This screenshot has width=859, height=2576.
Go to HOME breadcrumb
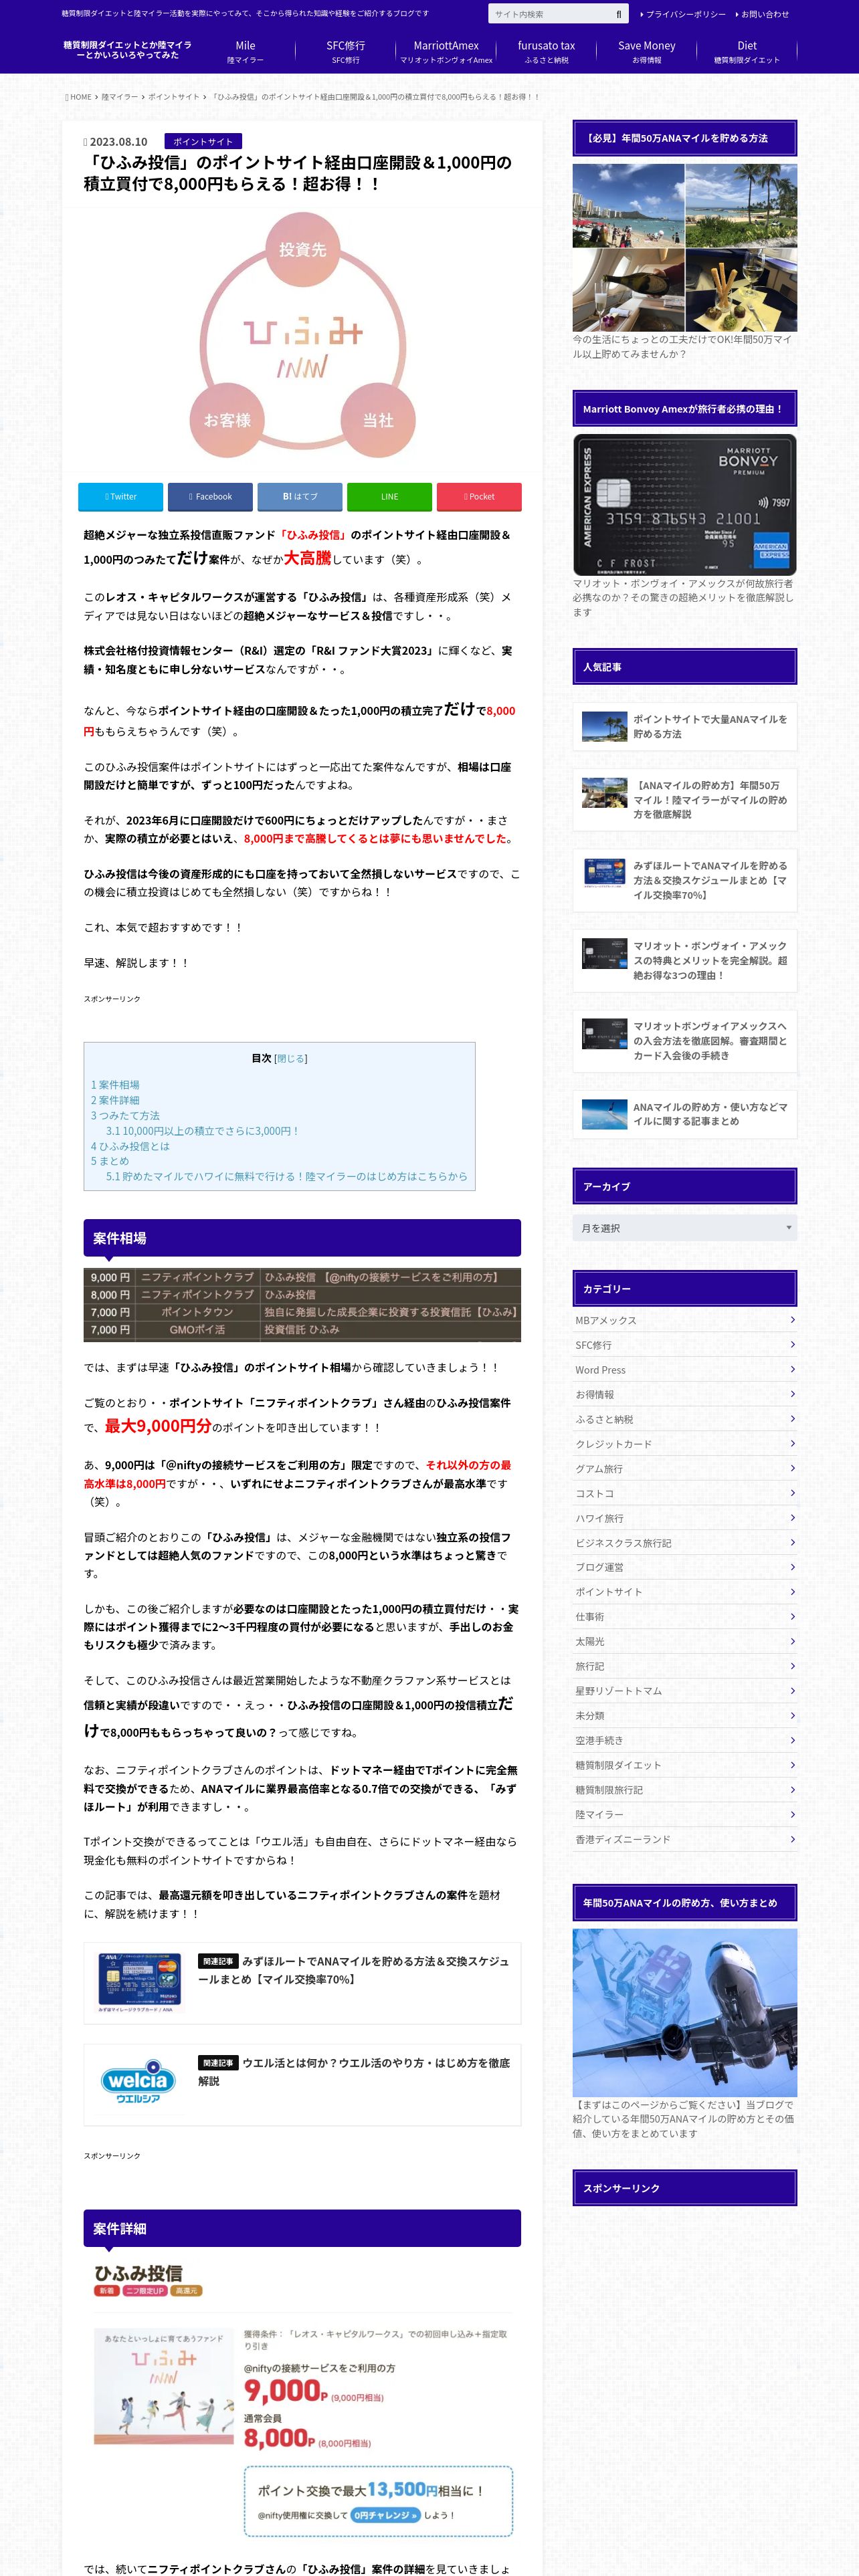[x=79, y=97]
